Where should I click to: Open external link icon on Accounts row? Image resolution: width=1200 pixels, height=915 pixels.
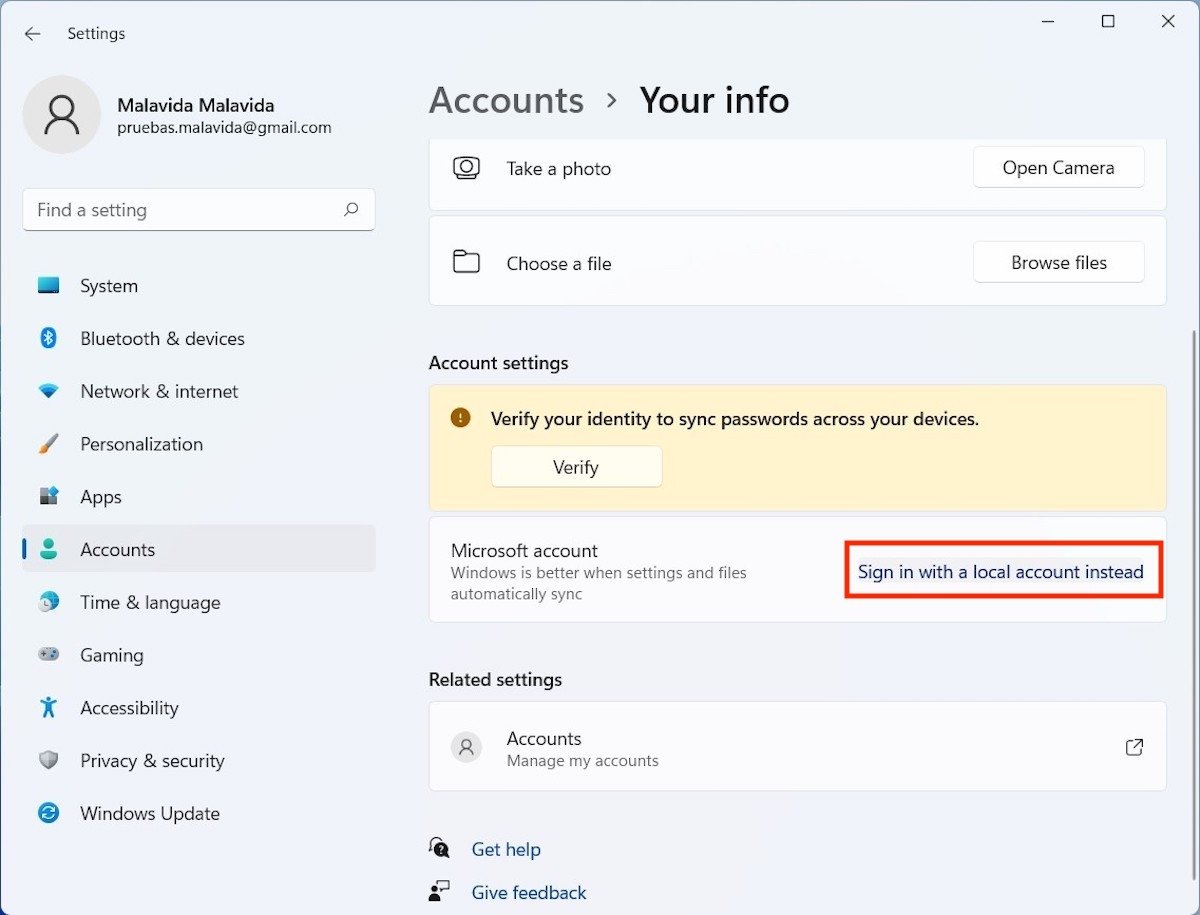[1134, 747]
